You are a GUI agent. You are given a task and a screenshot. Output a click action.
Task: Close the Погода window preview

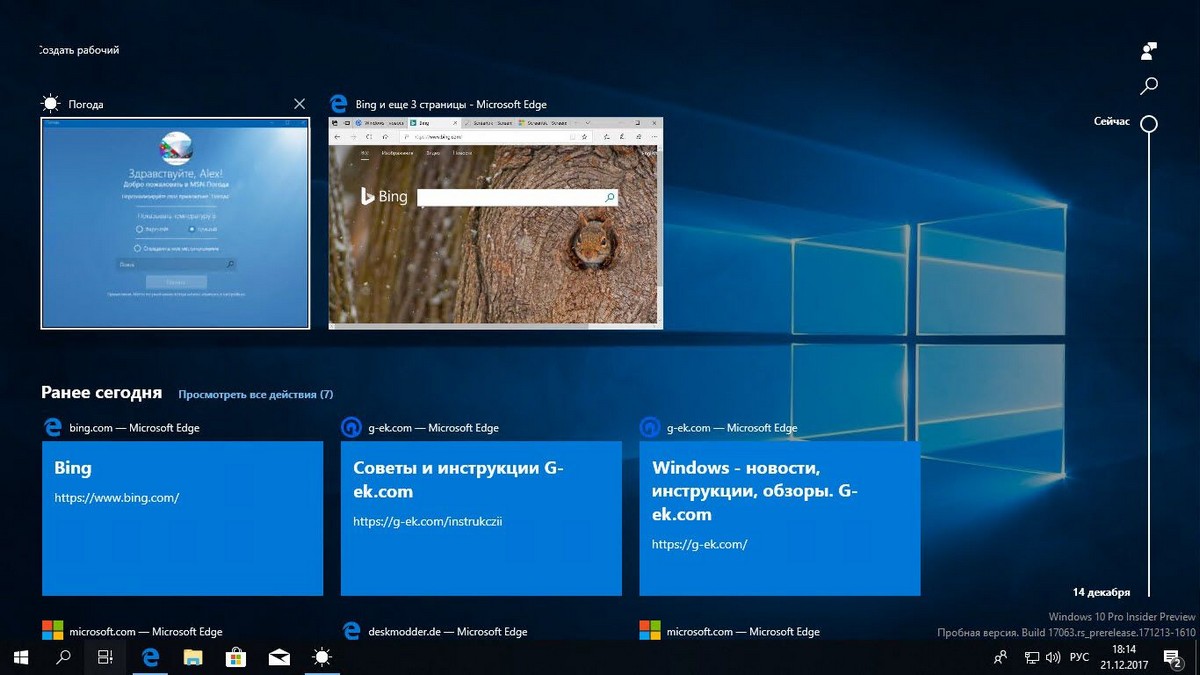pyautogui.click(x=299, y=104)
